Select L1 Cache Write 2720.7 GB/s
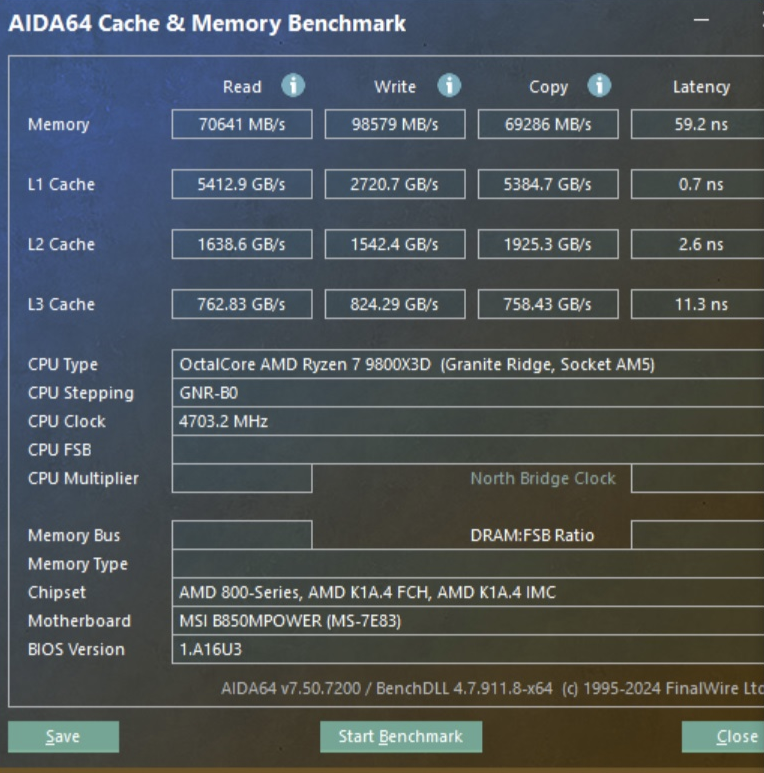The width and height of the screenshot is (764, 773). (x=395, y=184)
